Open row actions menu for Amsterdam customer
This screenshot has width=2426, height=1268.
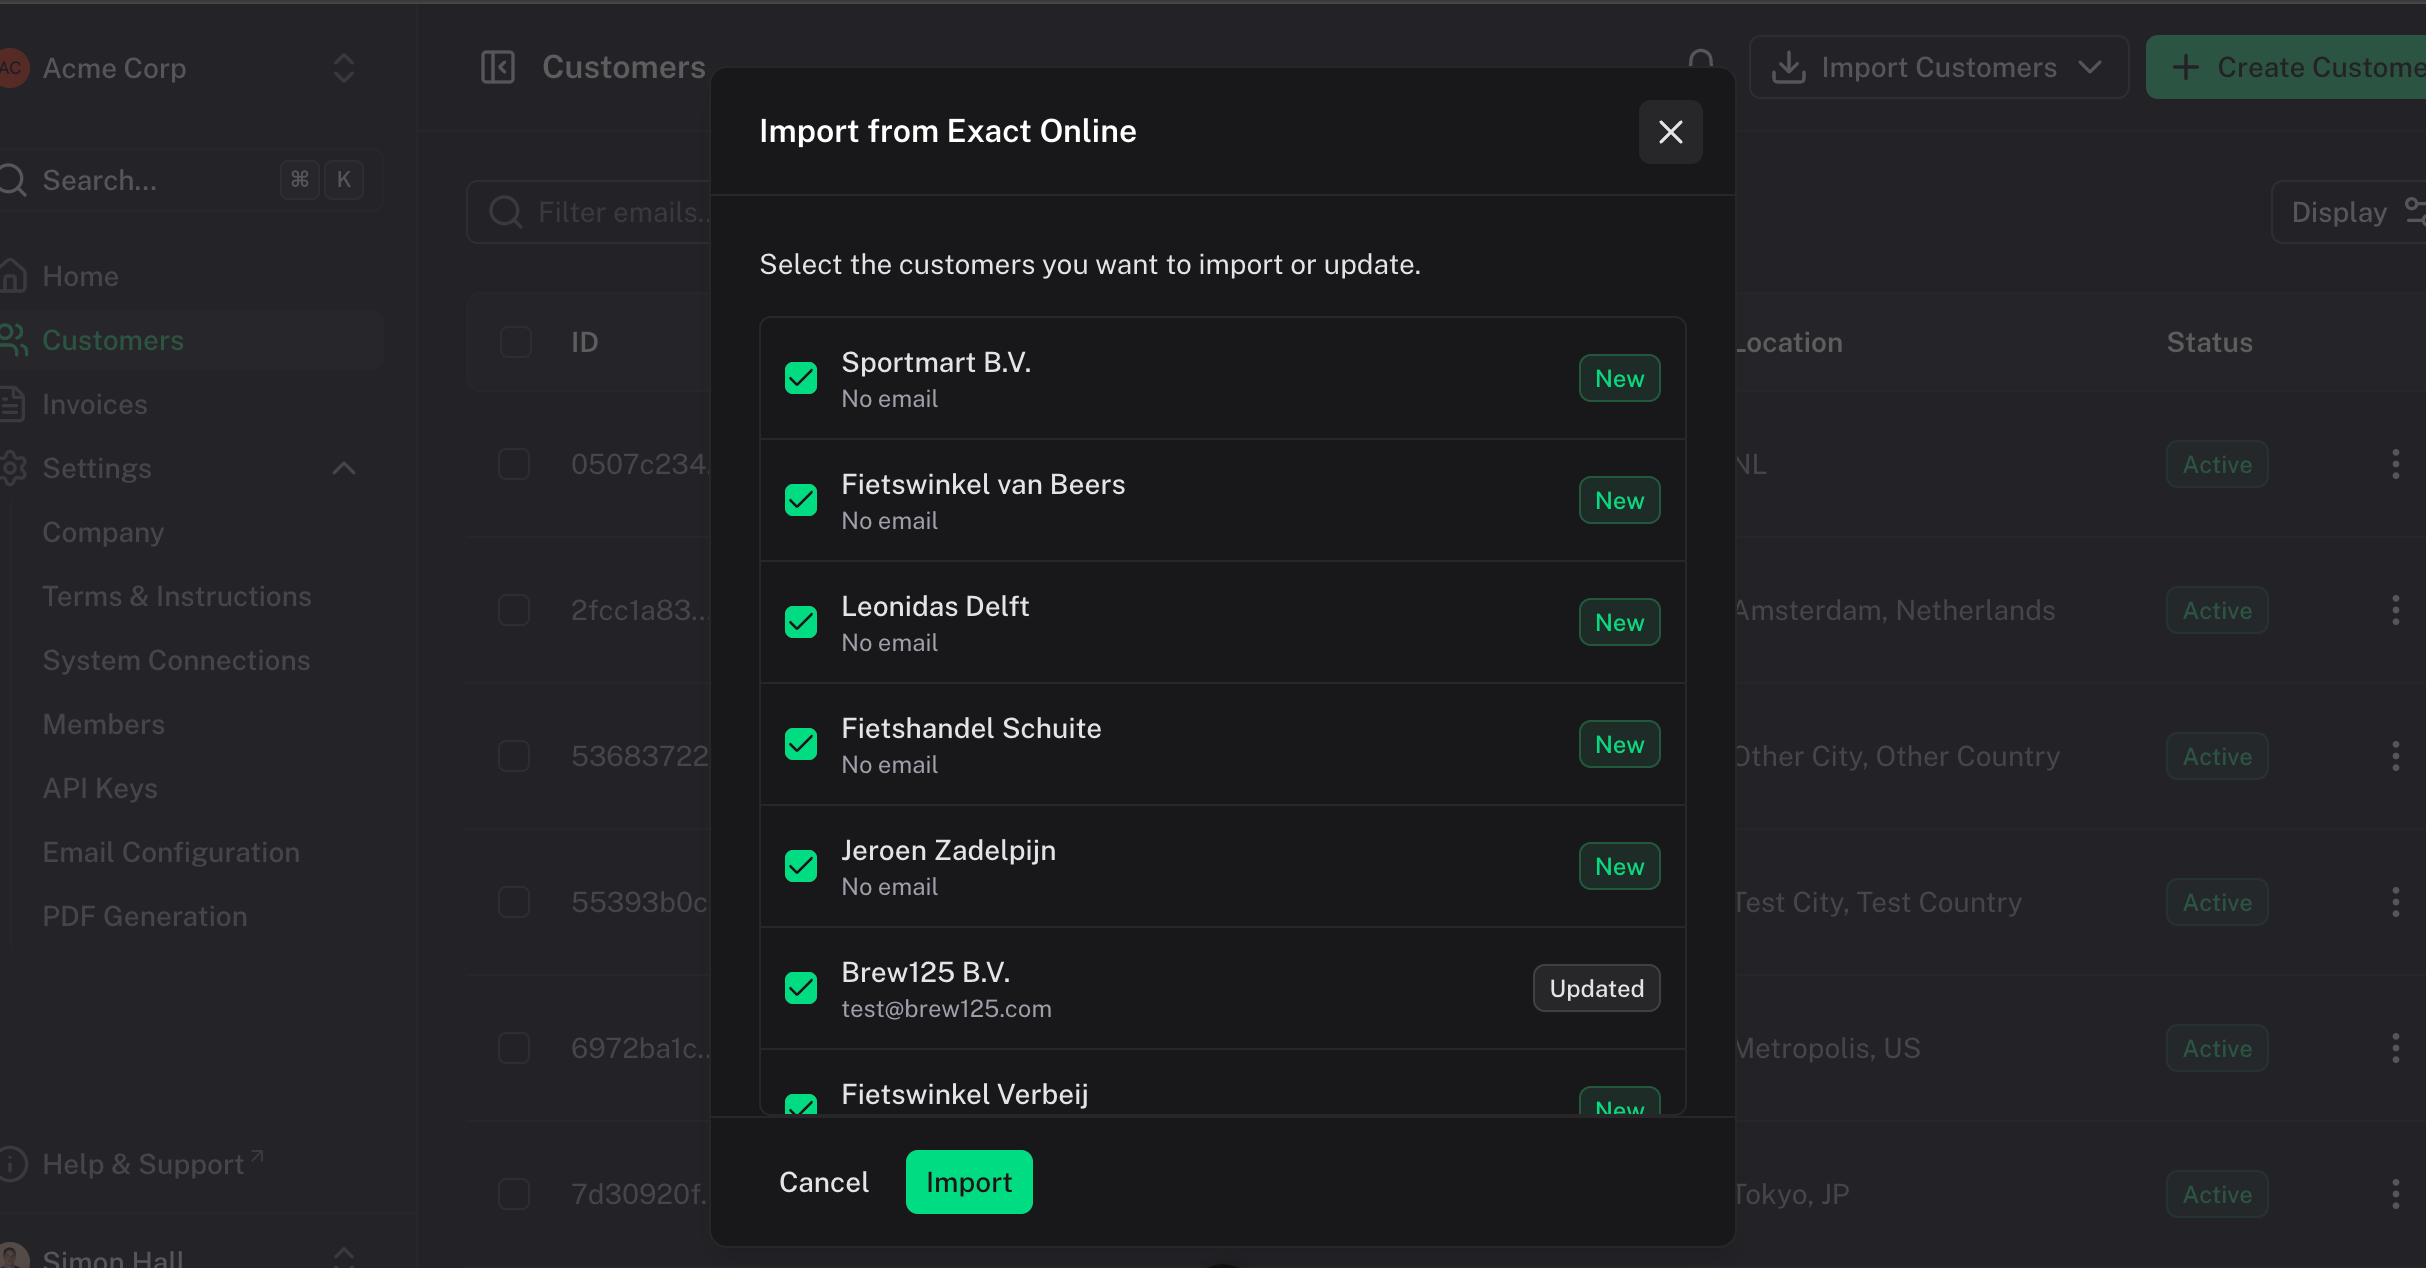pyautogui.click(x=2396, y=610)
